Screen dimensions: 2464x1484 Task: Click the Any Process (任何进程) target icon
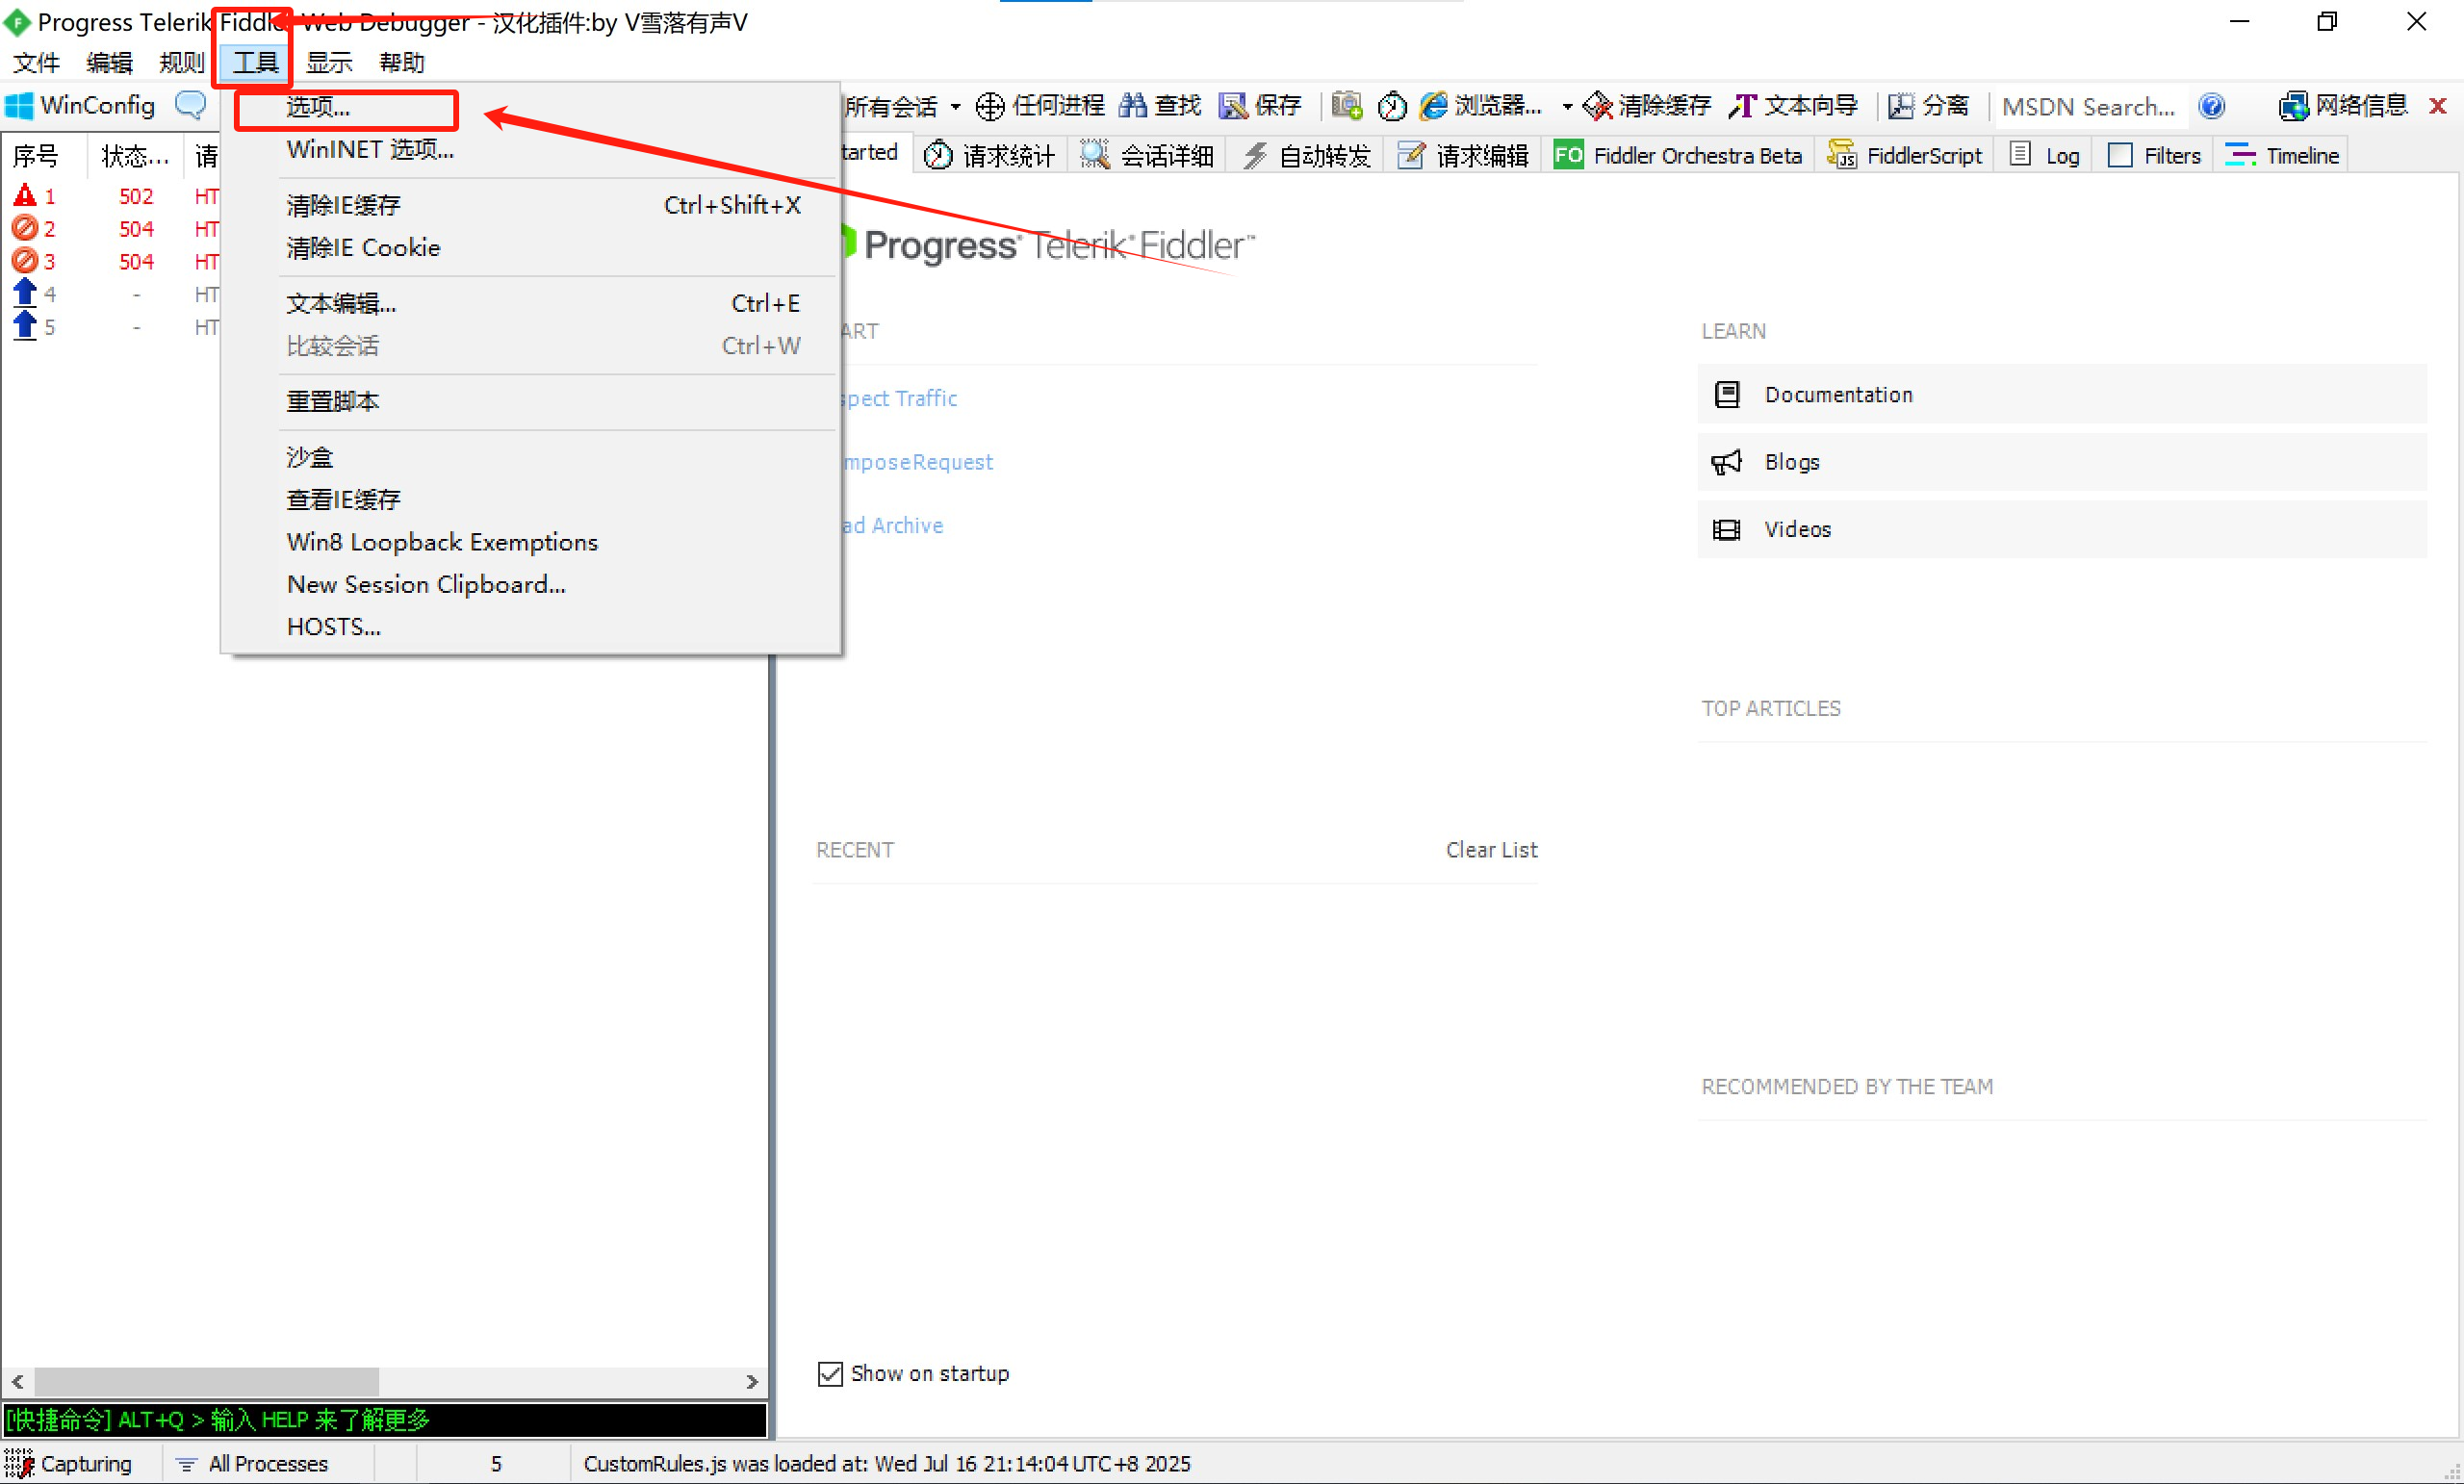[x=989, y=106]
